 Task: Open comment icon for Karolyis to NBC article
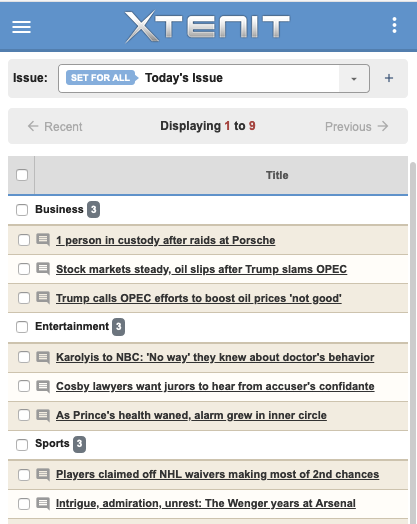[x=43, y=357]
